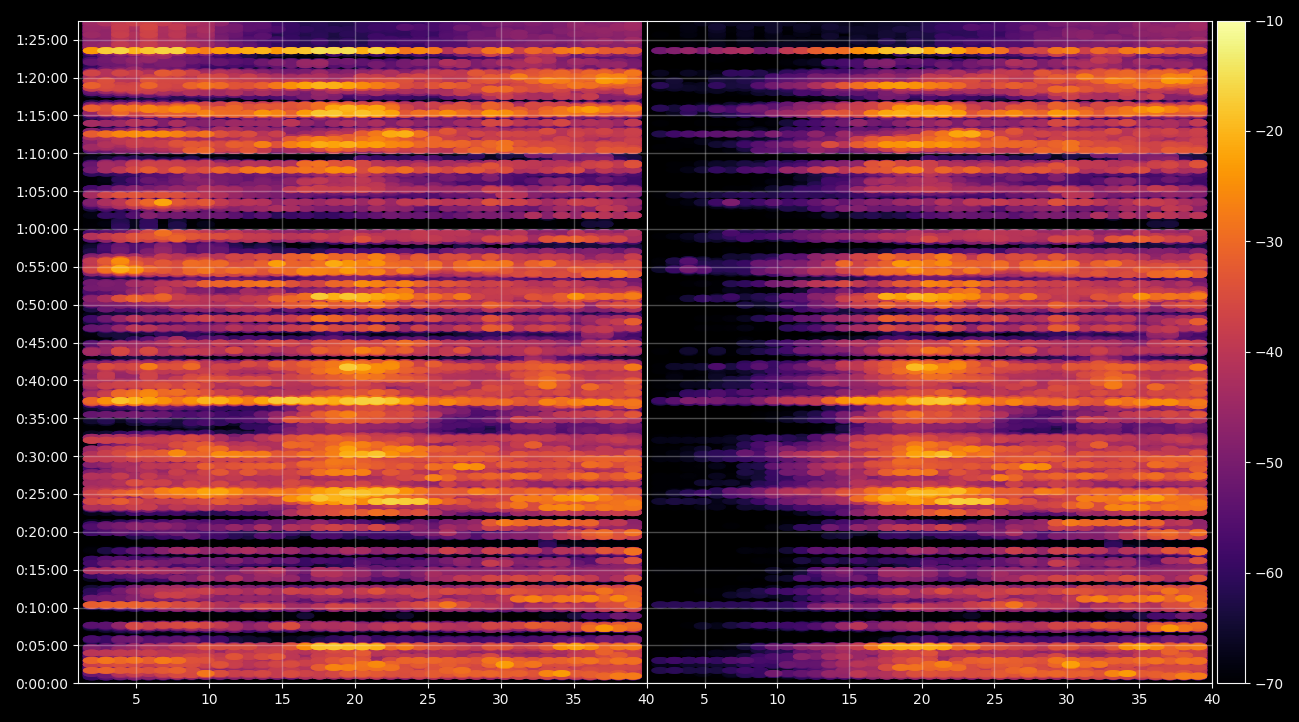Image resolution: width=1299 pixels, height=722 pixels.
Task: Select the 0:30:00 tick label
Action: click(x=43, y=457)
